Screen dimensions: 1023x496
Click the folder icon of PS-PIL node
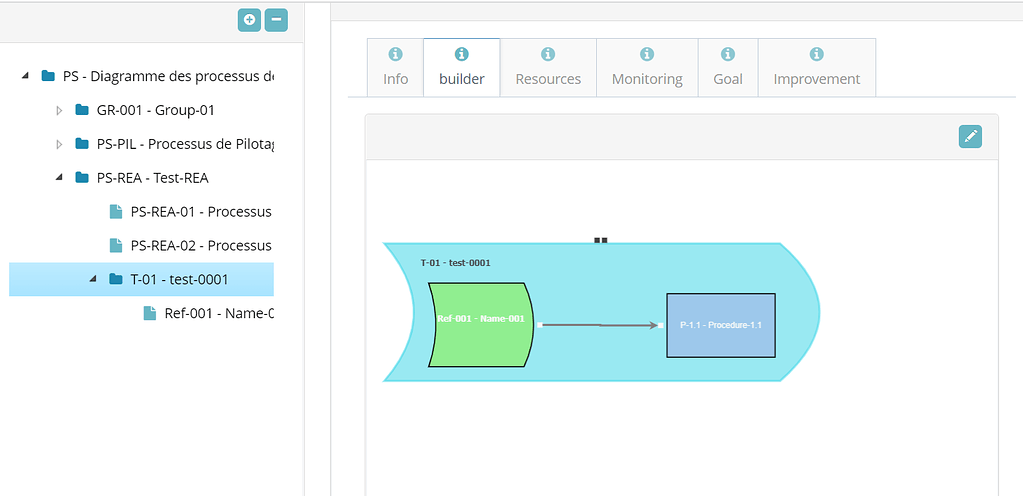(82, 144)
